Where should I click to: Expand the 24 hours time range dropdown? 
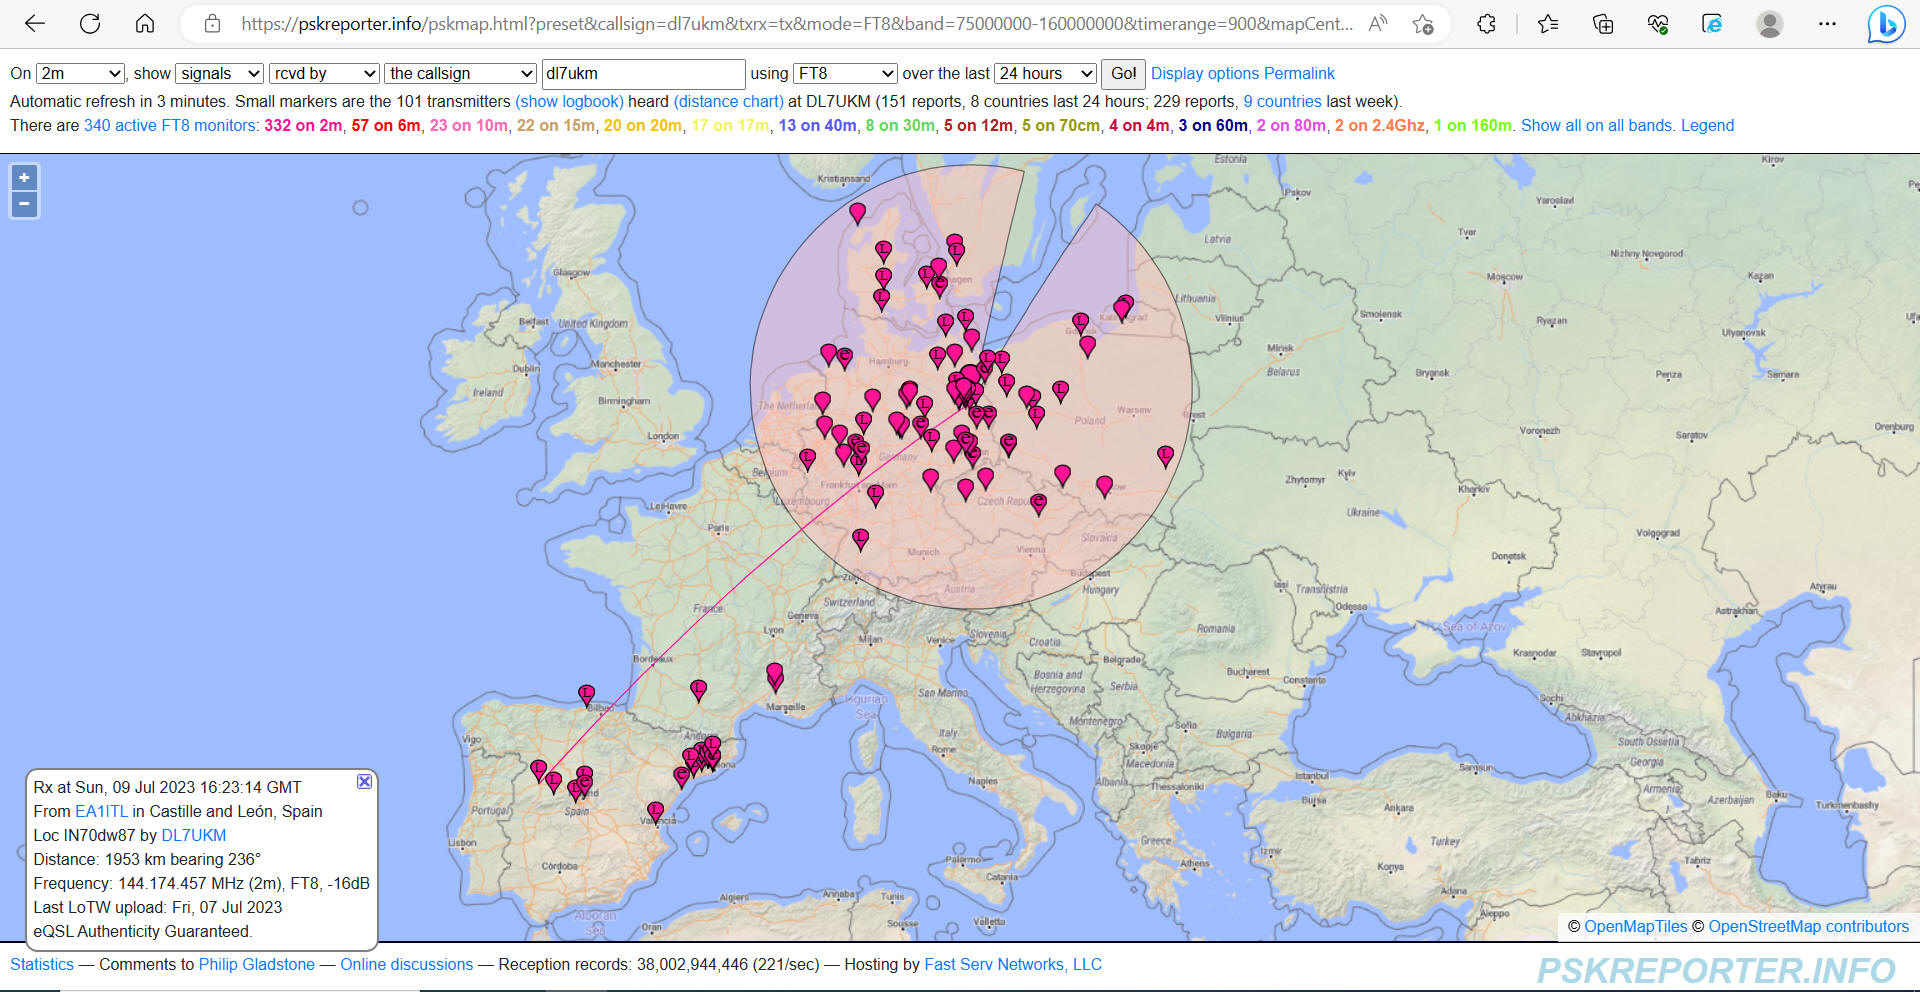click(1046, 73)
